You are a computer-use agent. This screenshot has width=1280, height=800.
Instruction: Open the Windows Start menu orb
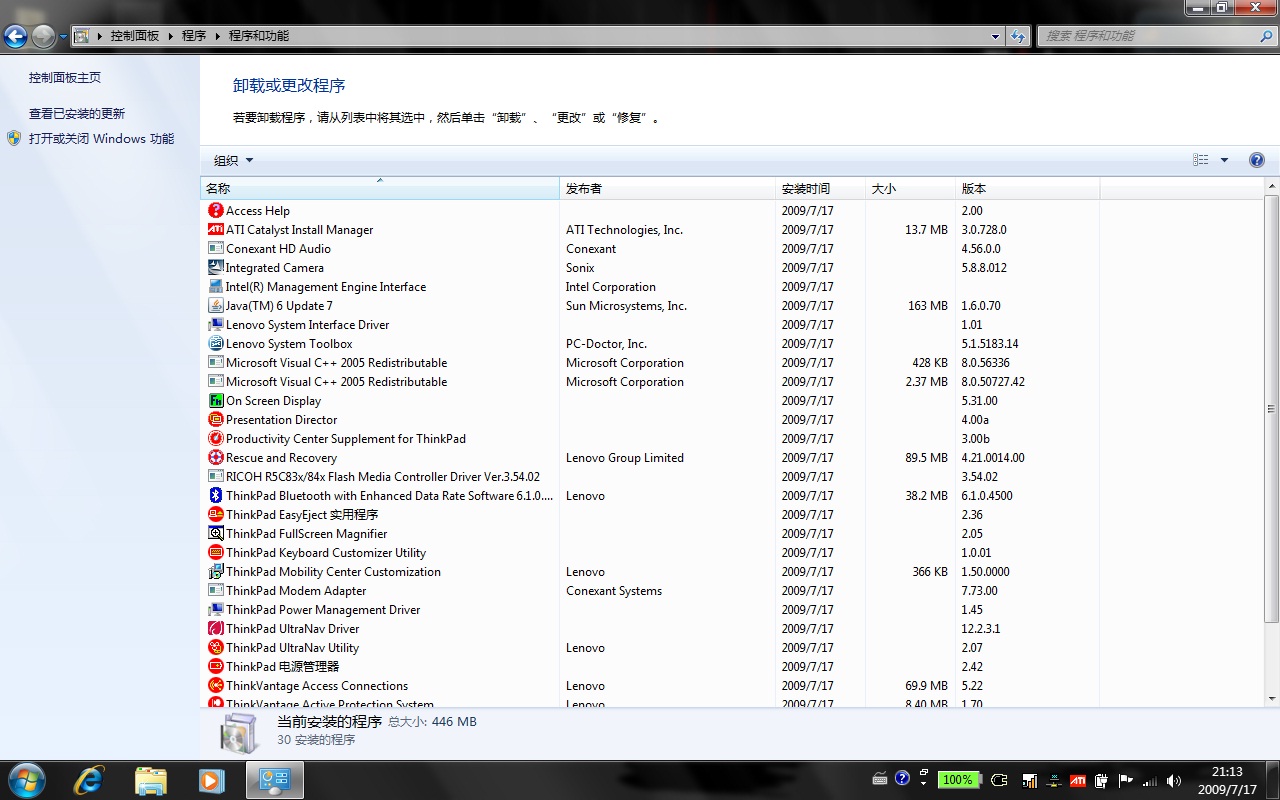27,779
